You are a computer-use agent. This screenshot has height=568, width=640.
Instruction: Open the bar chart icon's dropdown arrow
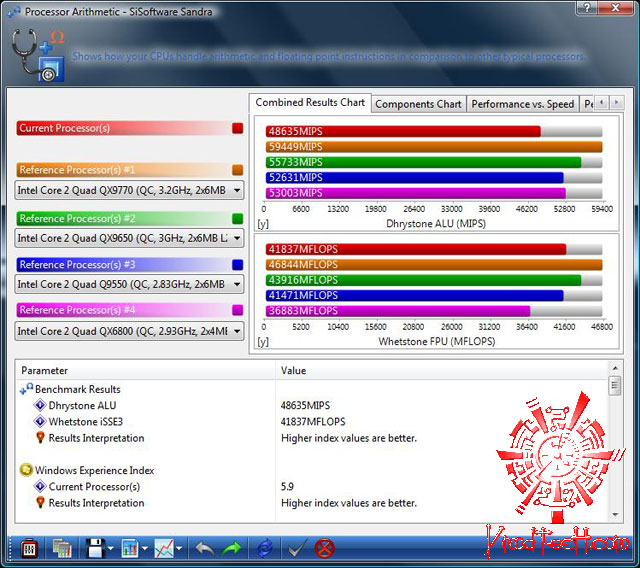tap(145, 549)
